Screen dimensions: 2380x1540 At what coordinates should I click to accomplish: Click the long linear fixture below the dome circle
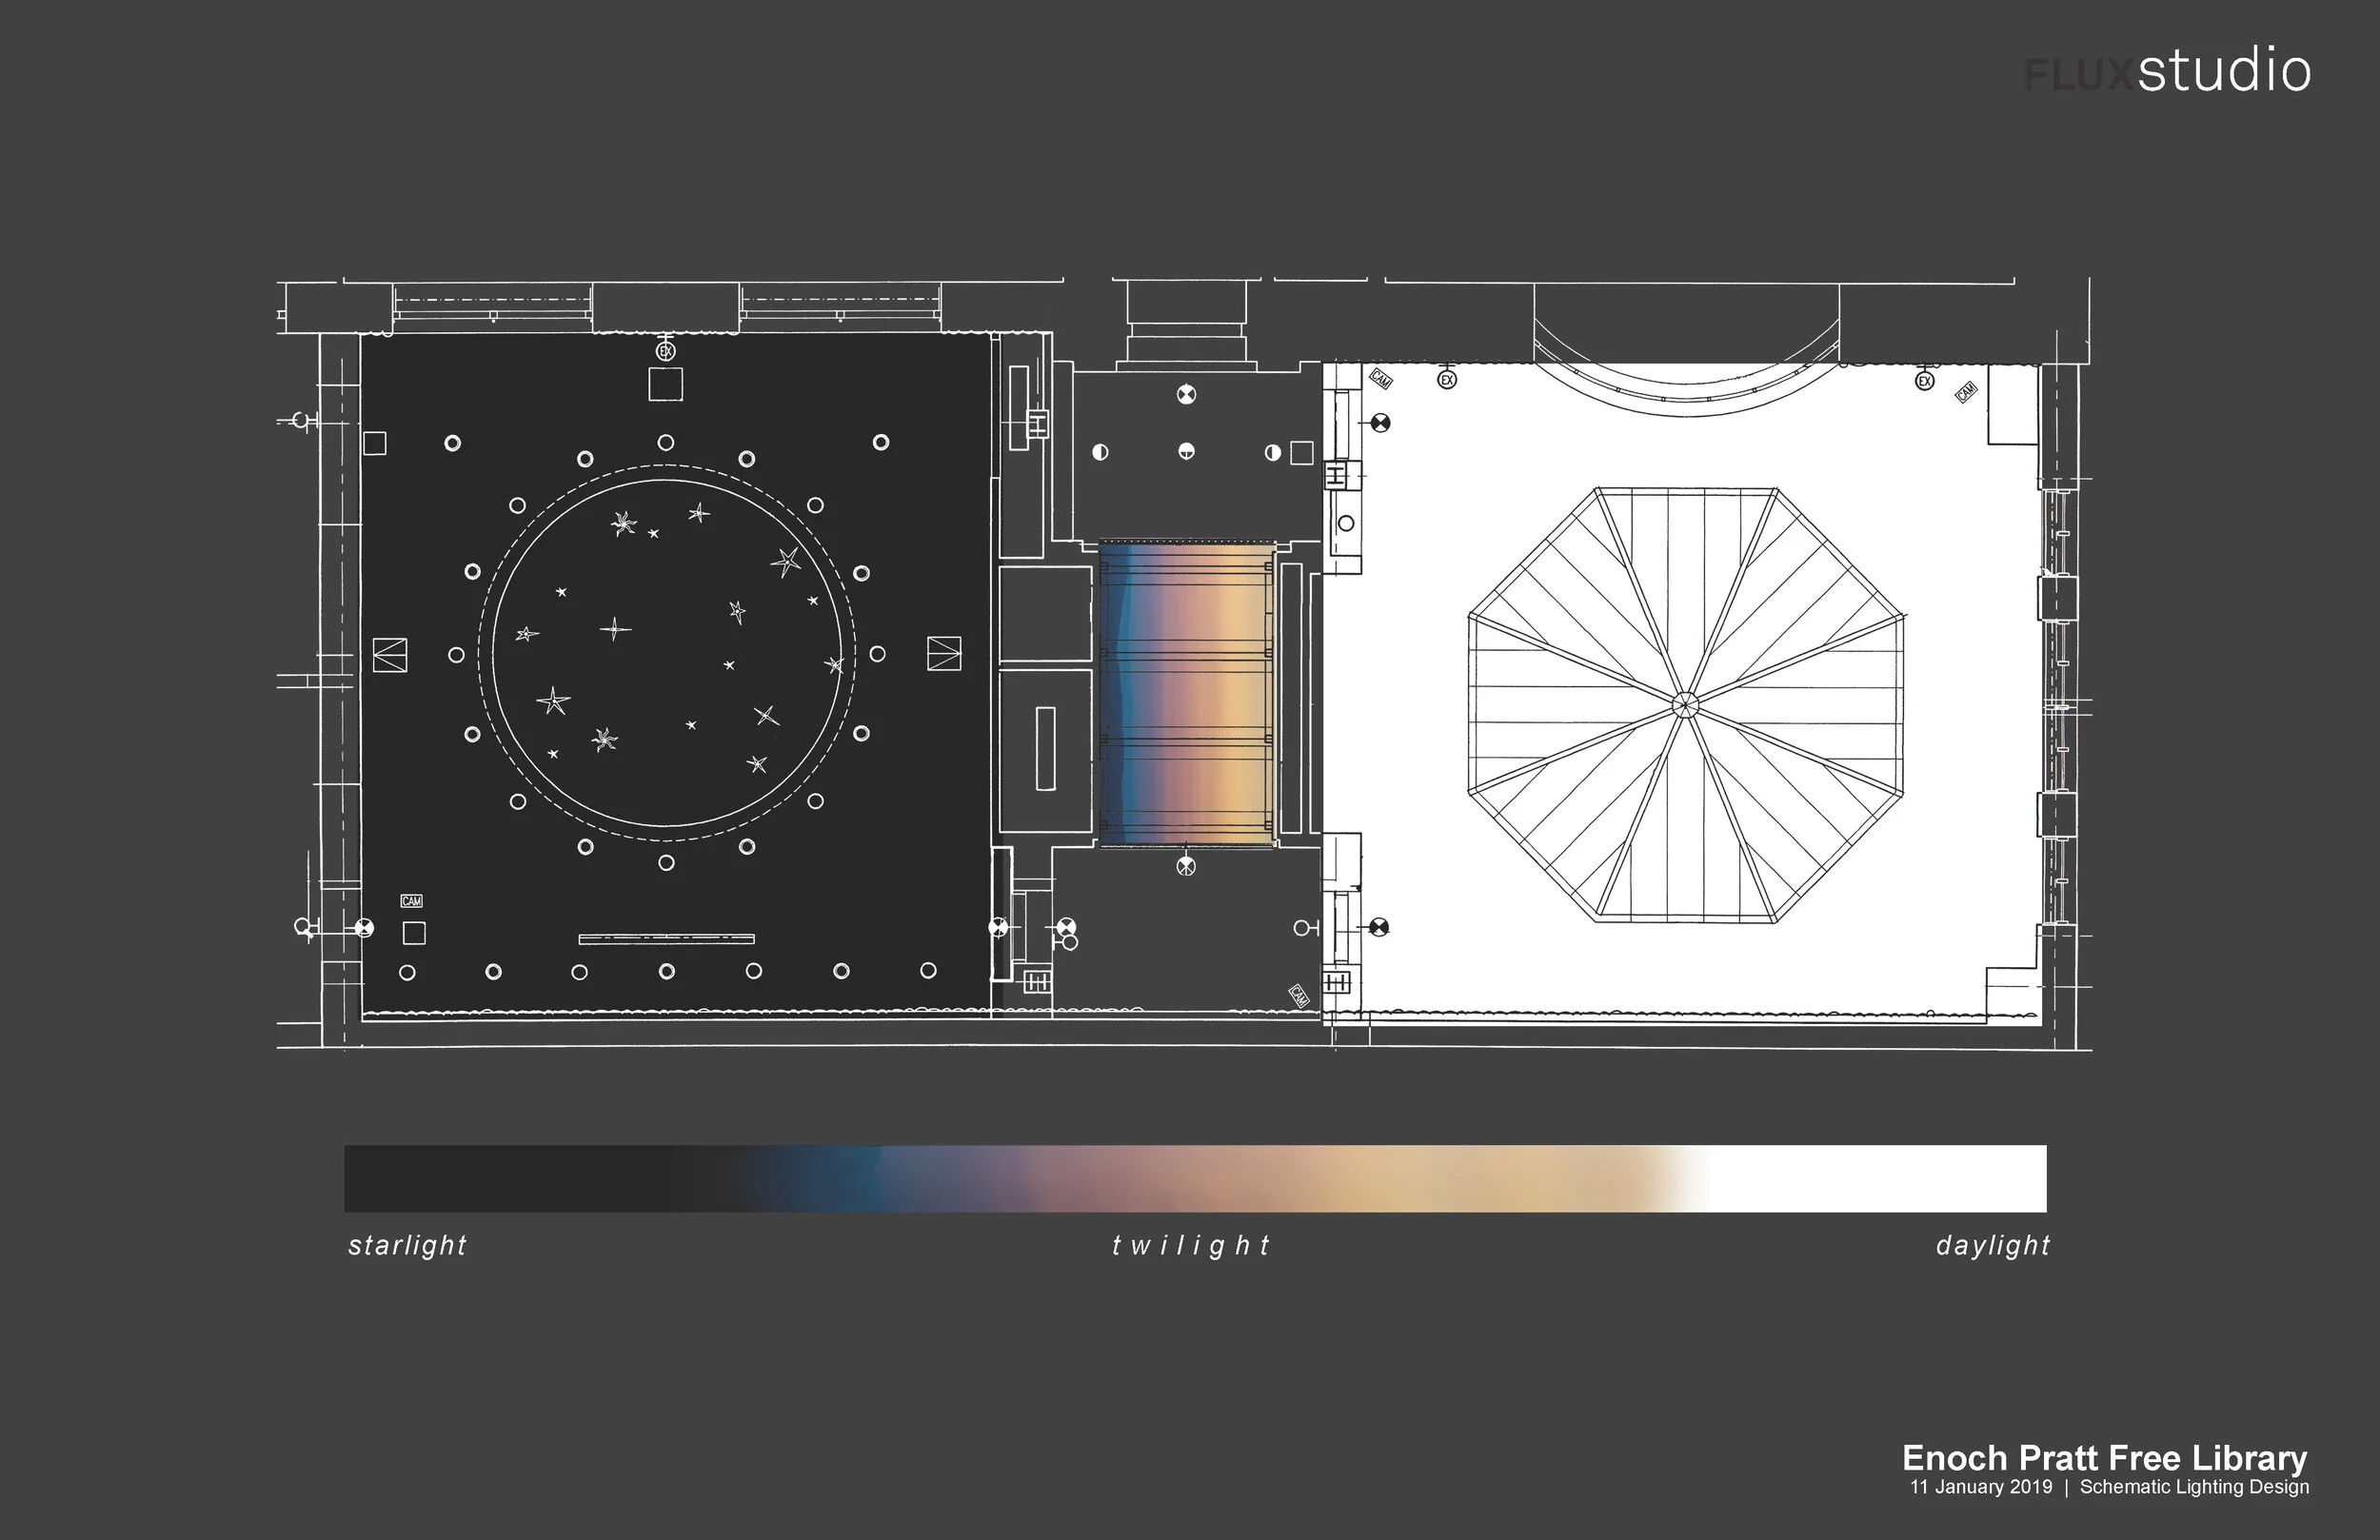[x=667, y=939]
